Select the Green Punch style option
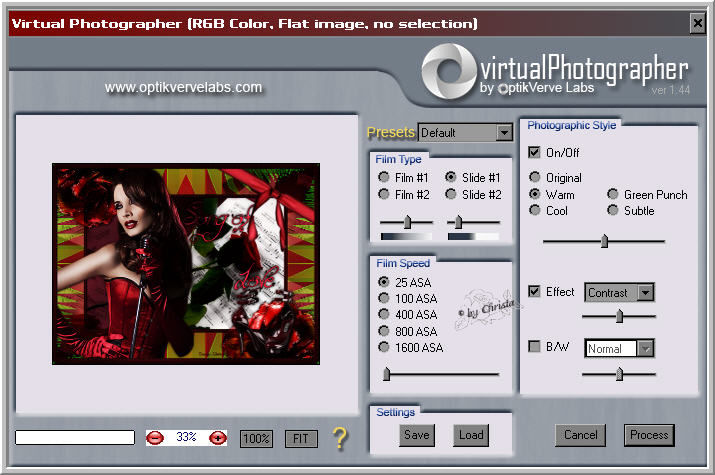The image size is (715, 475). pyautogui.click(x=613, y=194)
